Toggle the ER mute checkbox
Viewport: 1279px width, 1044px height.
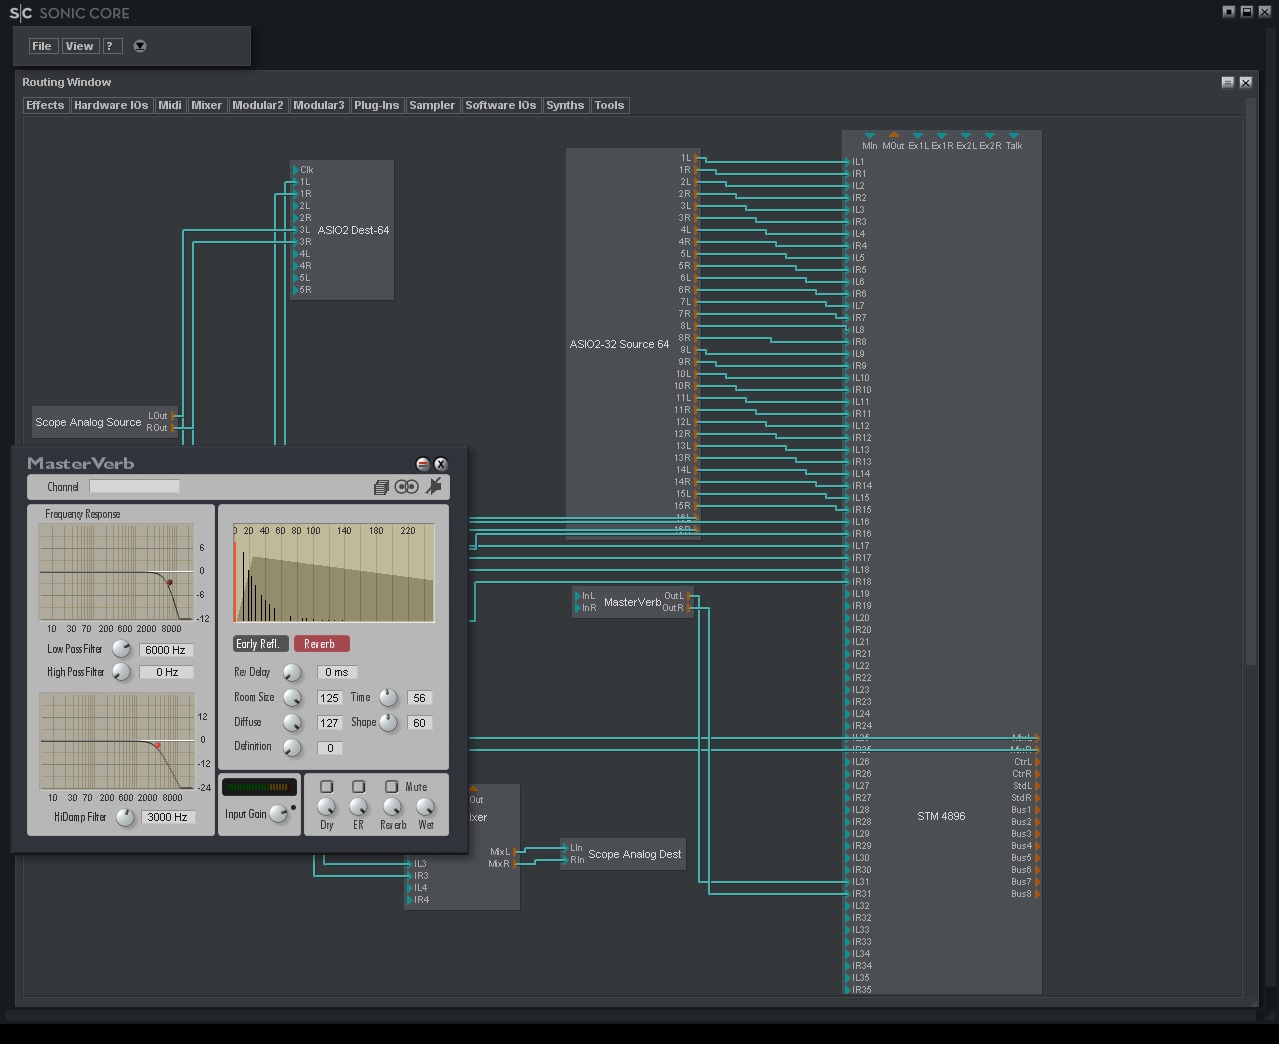click(359, 787)
